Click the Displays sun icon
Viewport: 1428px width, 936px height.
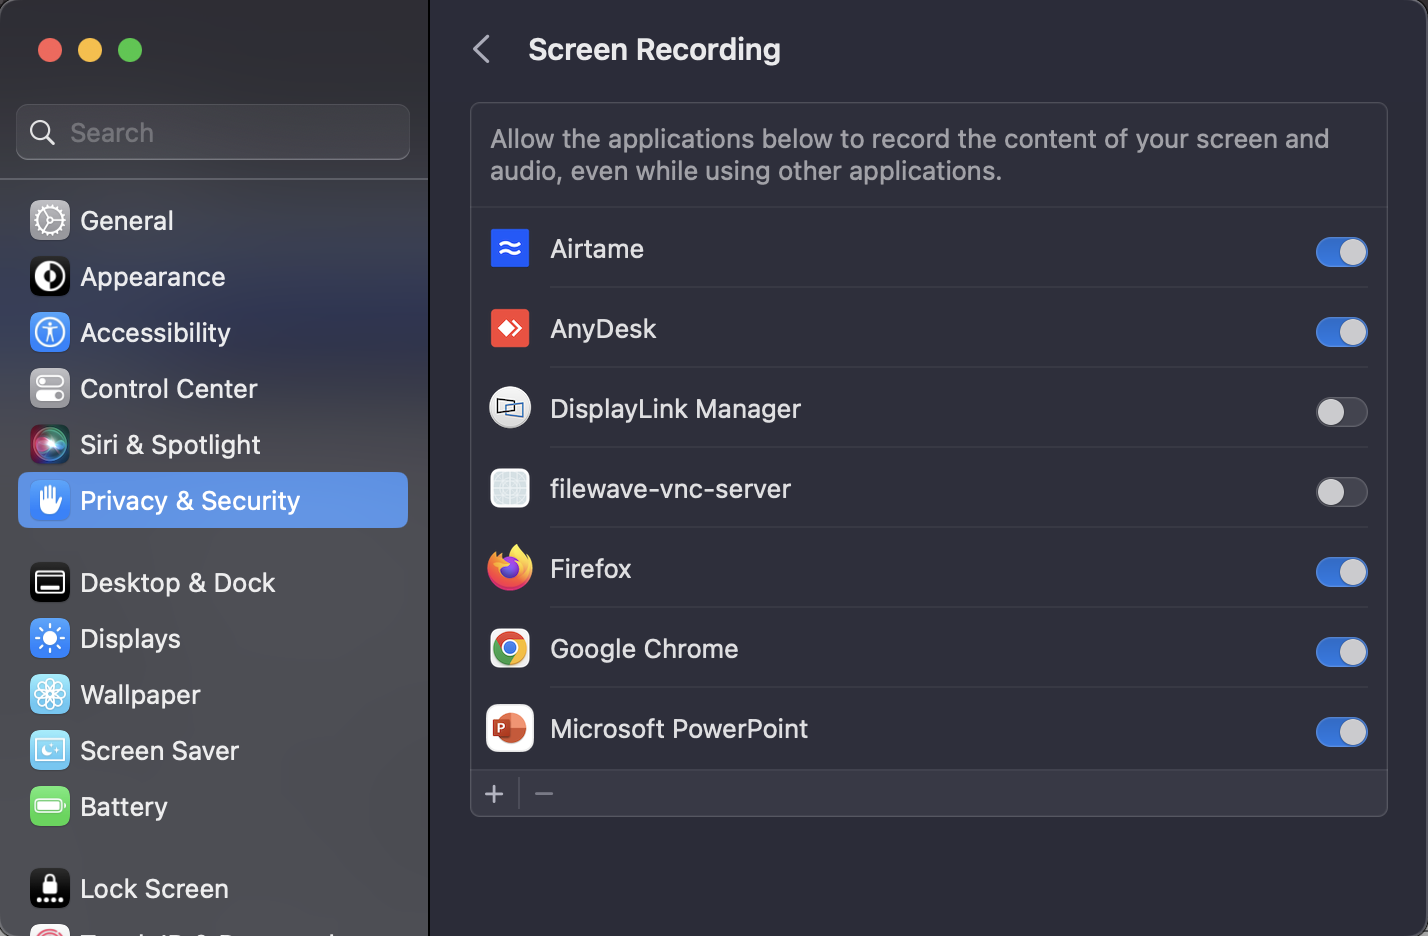[x=50, y=638]
